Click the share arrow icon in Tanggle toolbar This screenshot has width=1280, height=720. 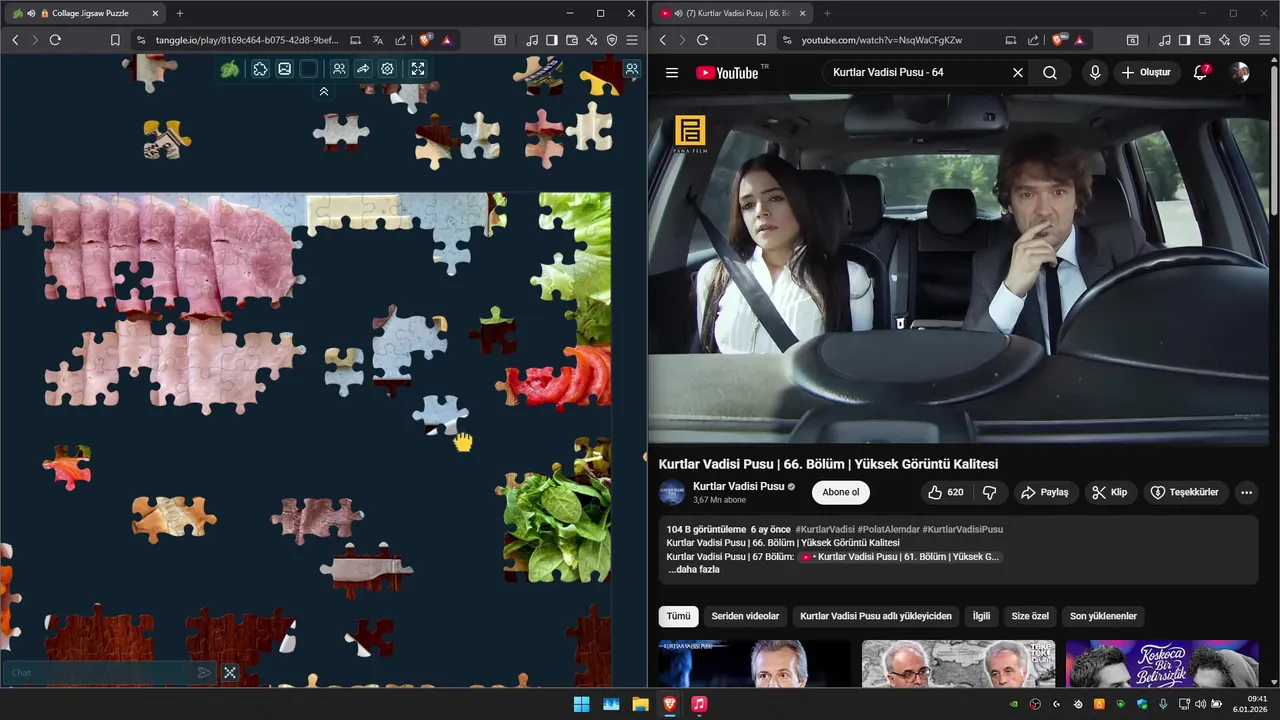pyautogui.click(x=363, y=69)
